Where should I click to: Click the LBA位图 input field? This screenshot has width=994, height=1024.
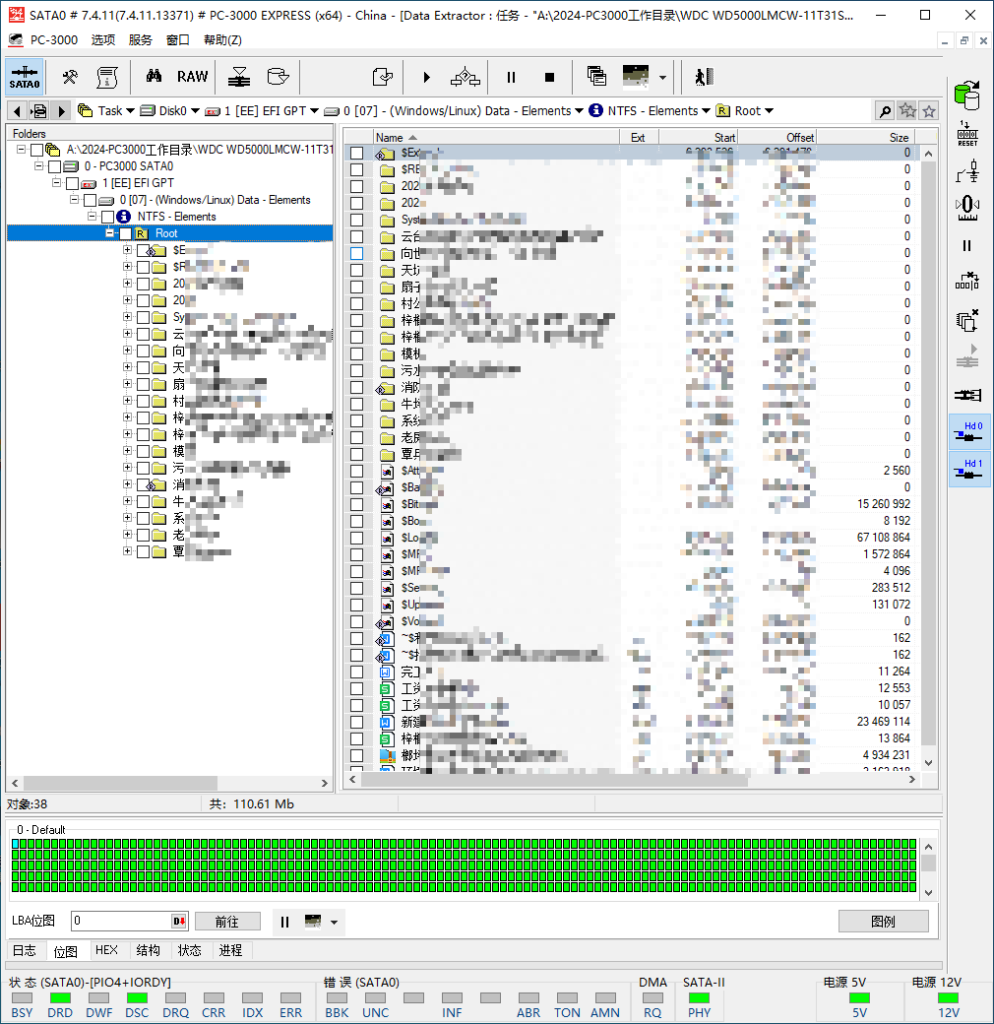121,921
